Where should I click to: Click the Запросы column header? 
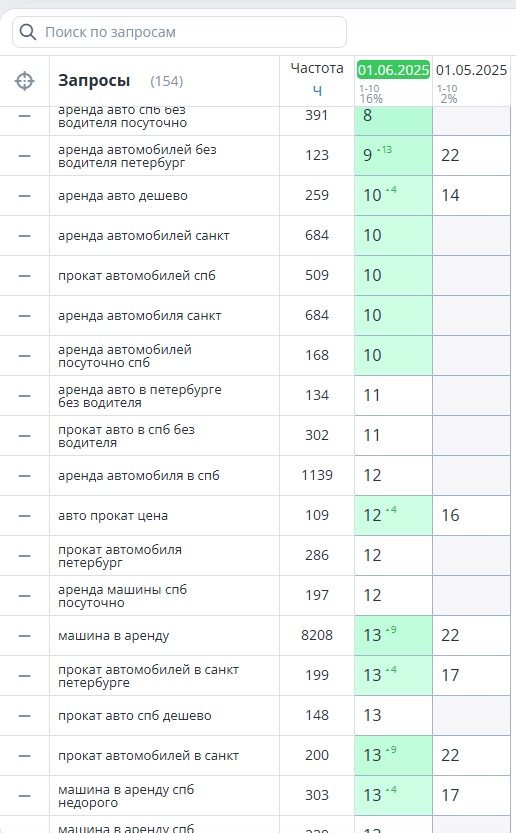pyautogui.click(x=94, y=81)
